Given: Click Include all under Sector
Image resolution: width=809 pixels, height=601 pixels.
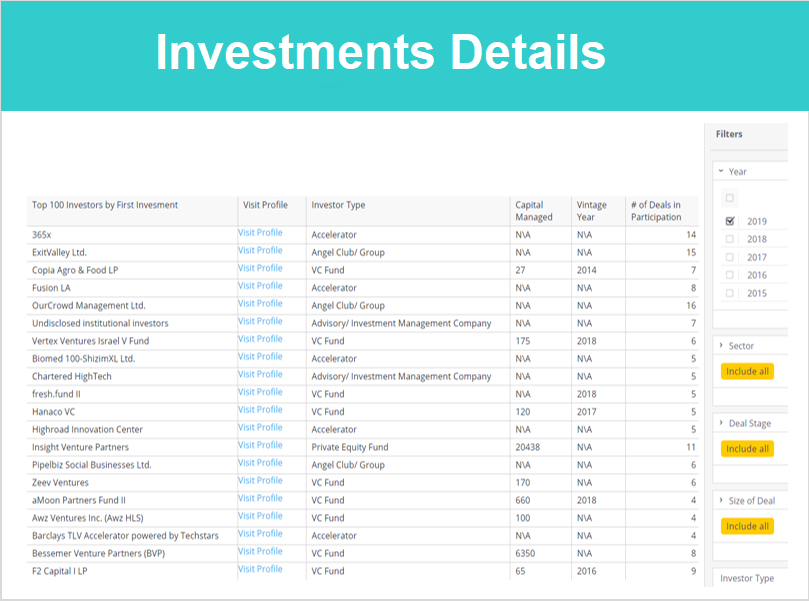Looking at the screenshot, I should (747, 371).
